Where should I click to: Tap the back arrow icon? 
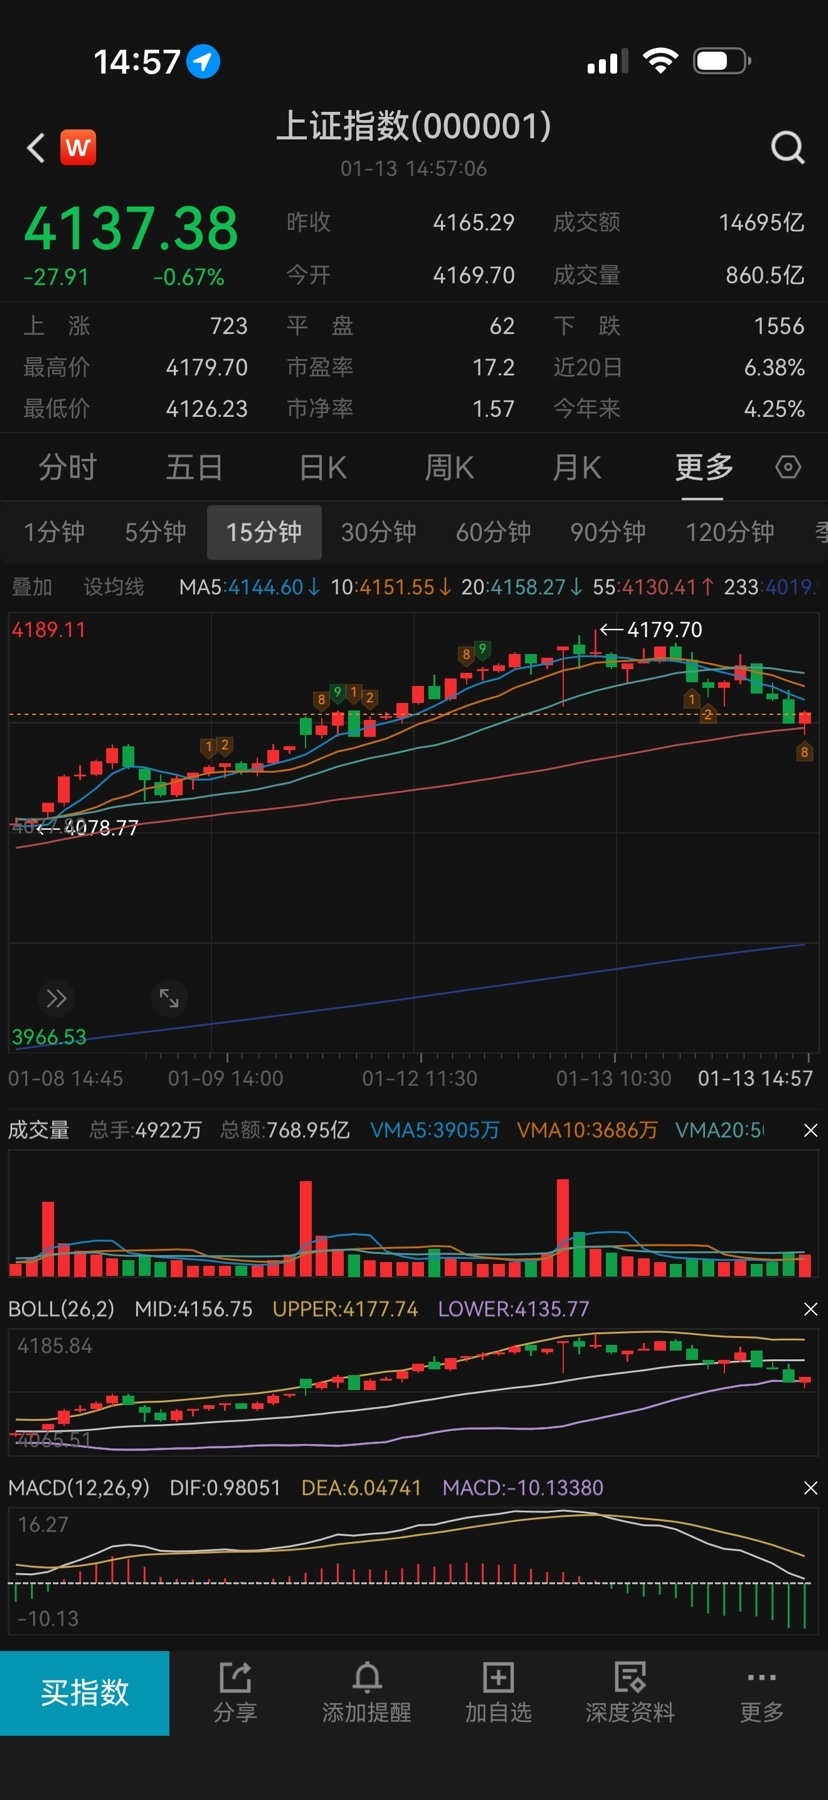click(x=36, y=148)
